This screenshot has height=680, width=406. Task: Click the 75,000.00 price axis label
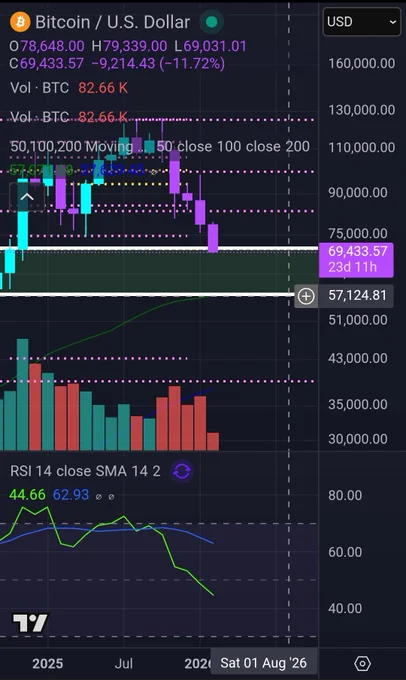point(358,234)
